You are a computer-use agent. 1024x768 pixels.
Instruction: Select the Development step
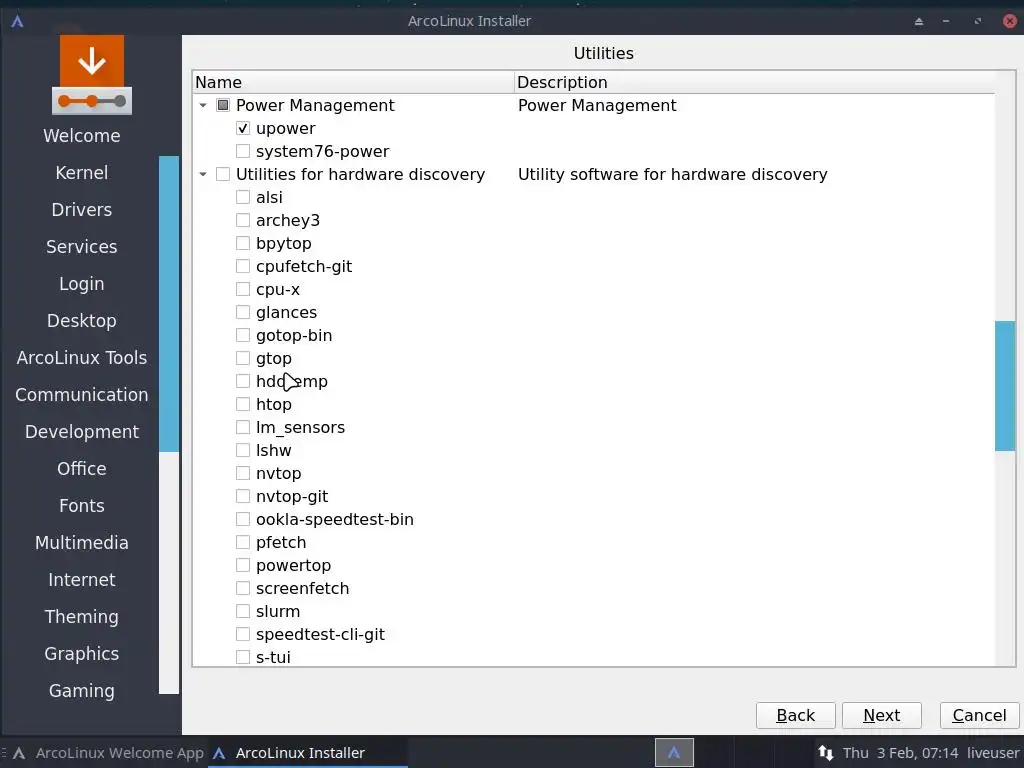click(82, 432)
